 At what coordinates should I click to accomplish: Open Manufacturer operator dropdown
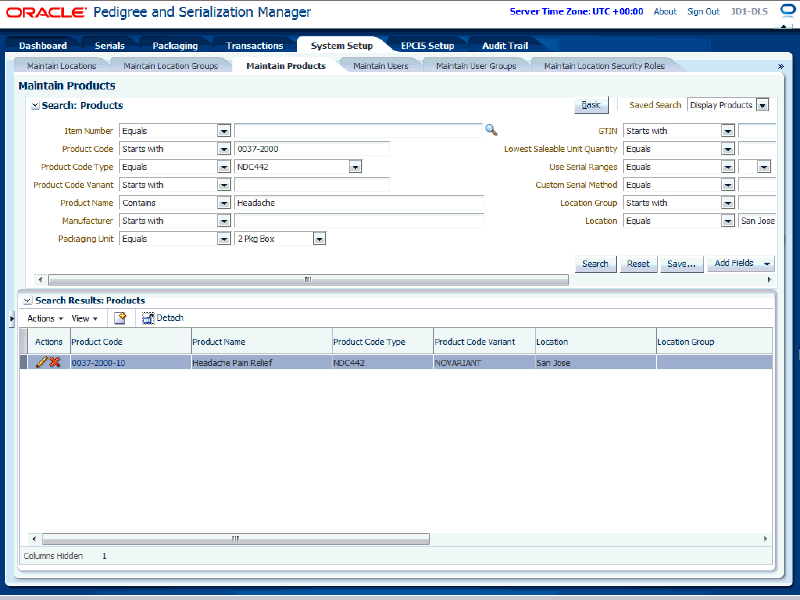click(x=224, y=221)
